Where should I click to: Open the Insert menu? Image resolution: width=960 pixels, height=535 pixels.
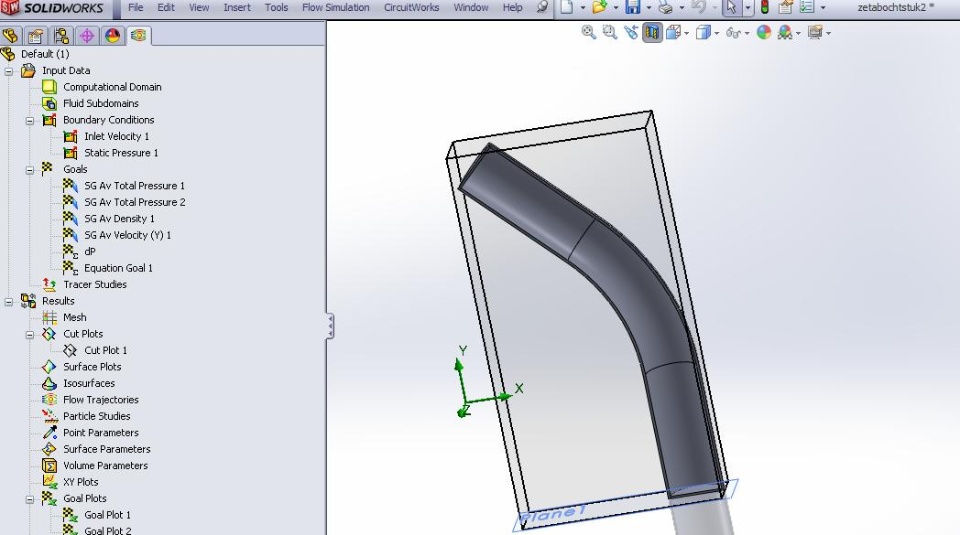(237, 7)
